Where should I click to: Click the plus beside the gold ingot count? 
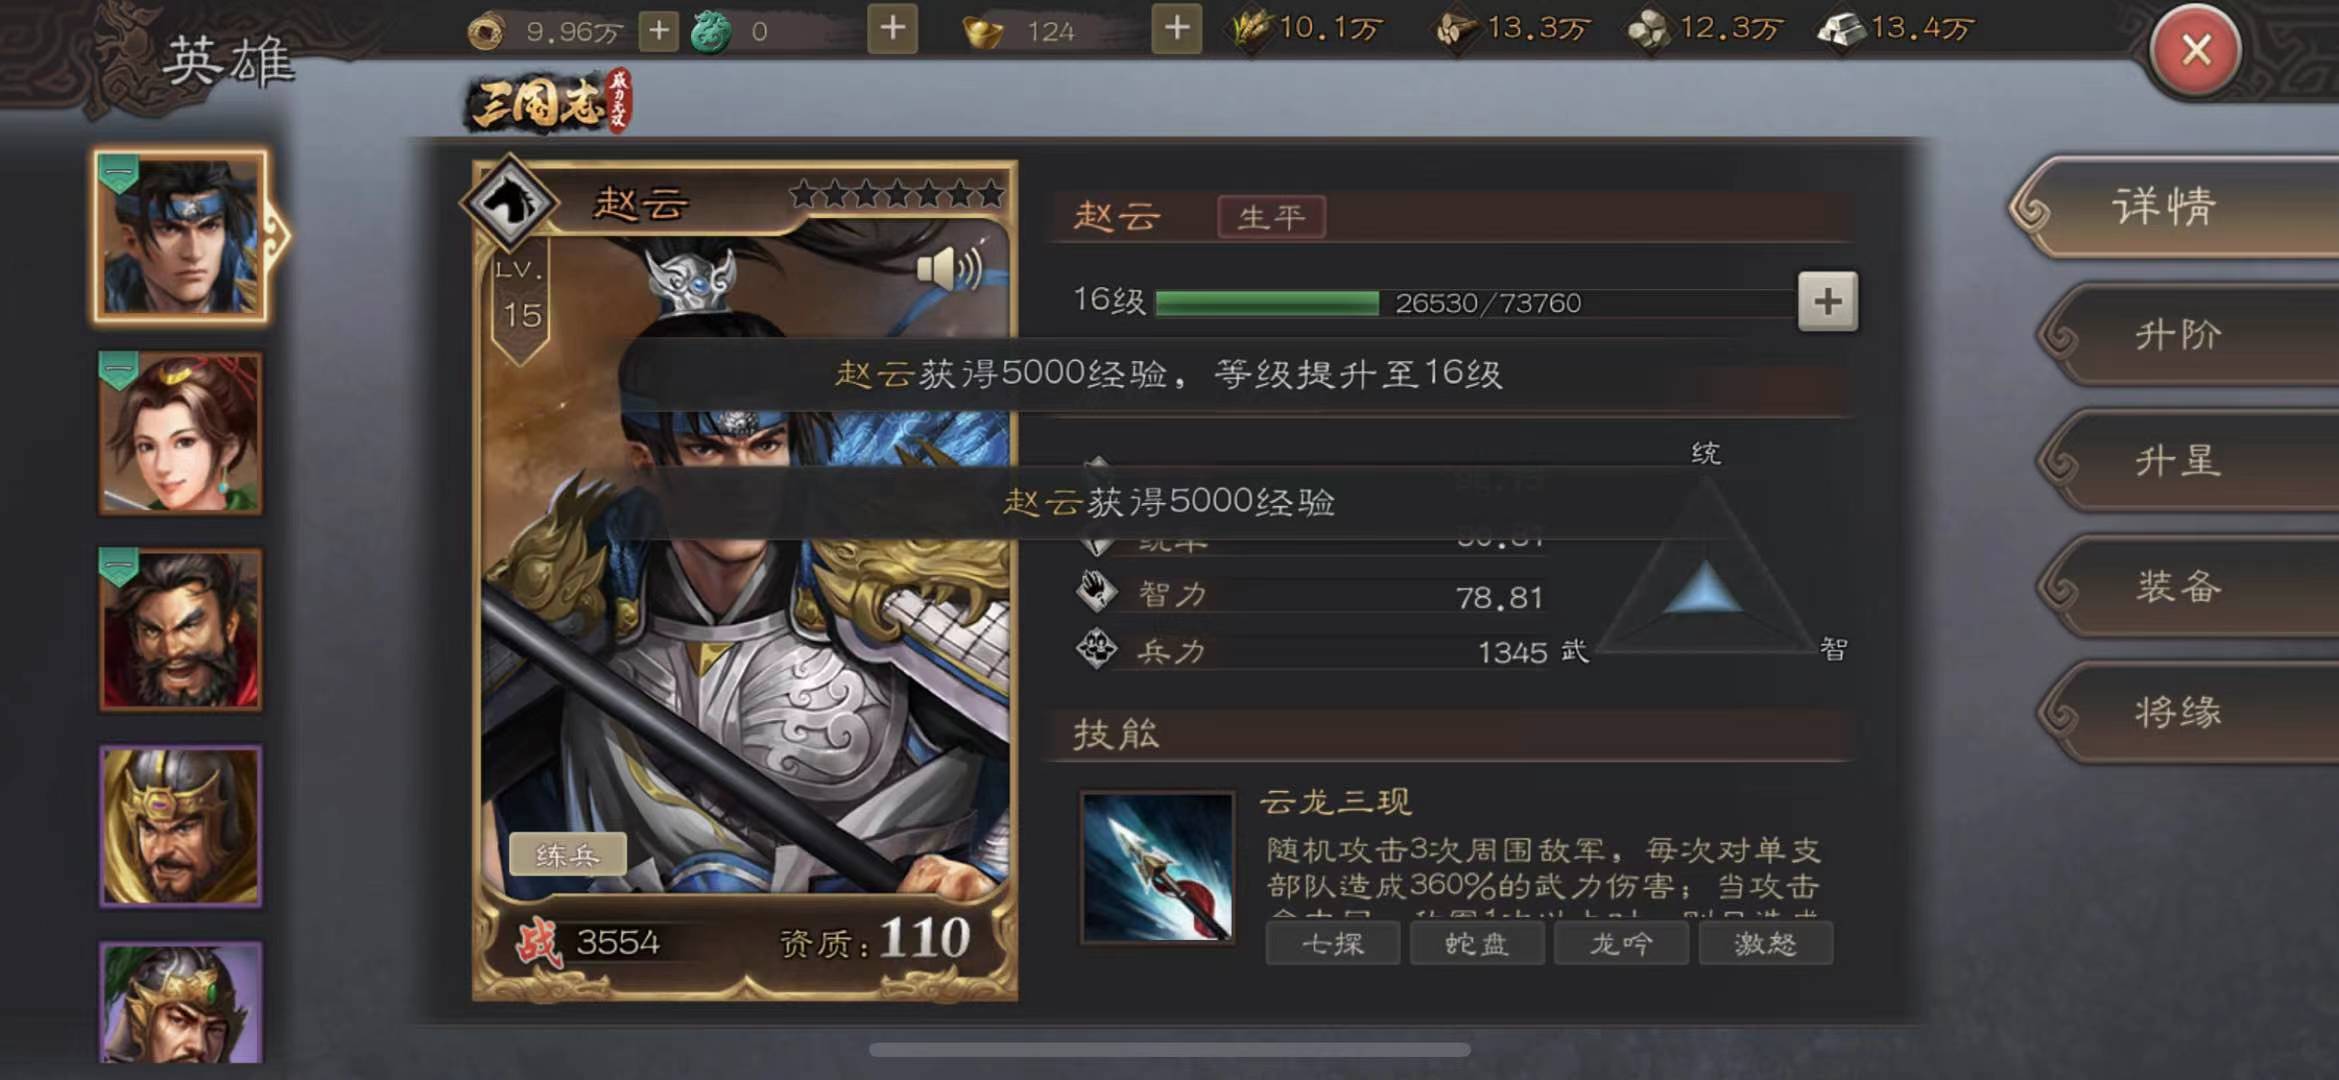1177,28
